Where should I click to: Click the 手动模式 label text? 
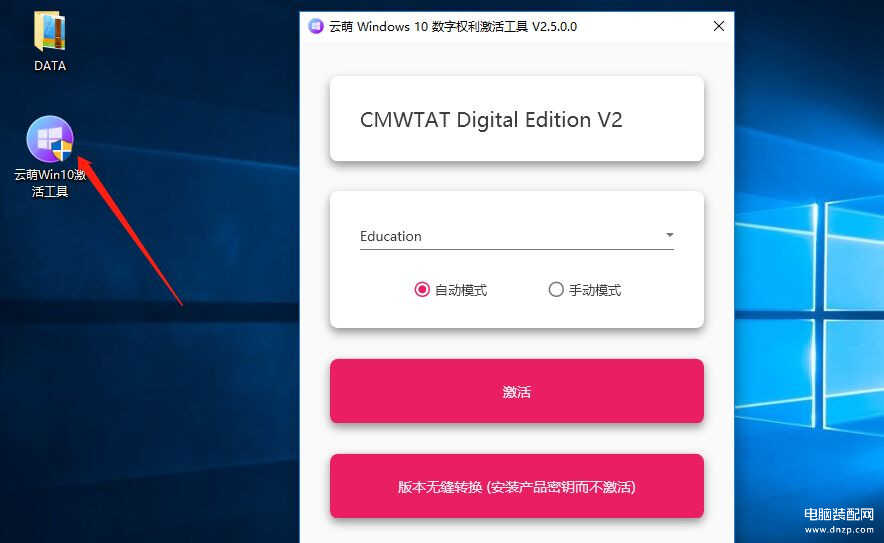point(595,290)
